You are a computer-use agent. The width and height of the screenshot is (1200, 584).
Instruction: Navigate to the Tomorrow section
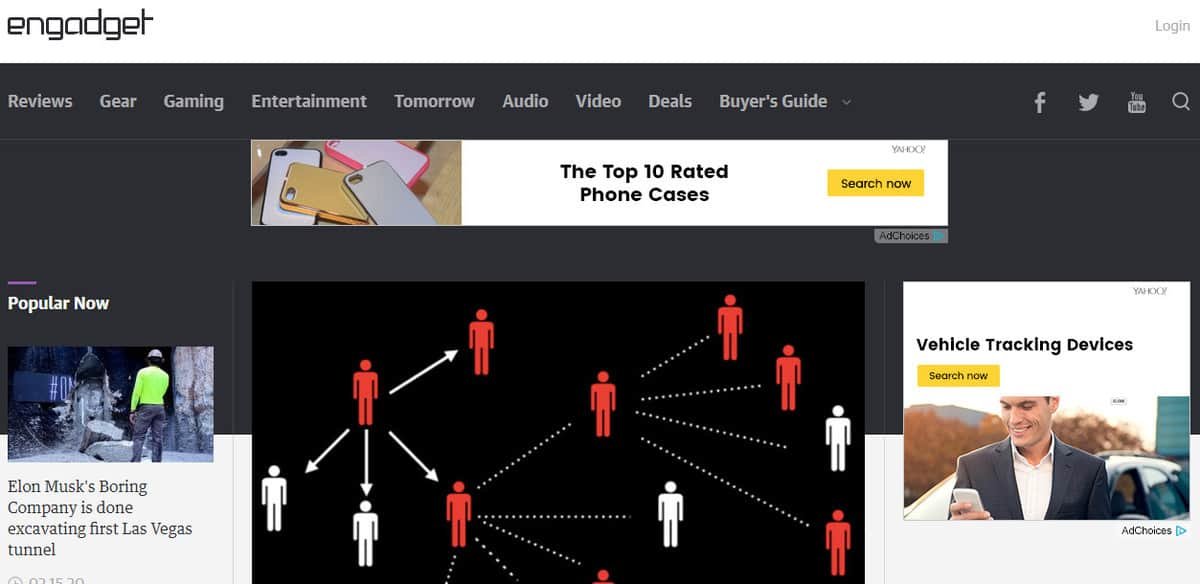click(x=434, y=101)
